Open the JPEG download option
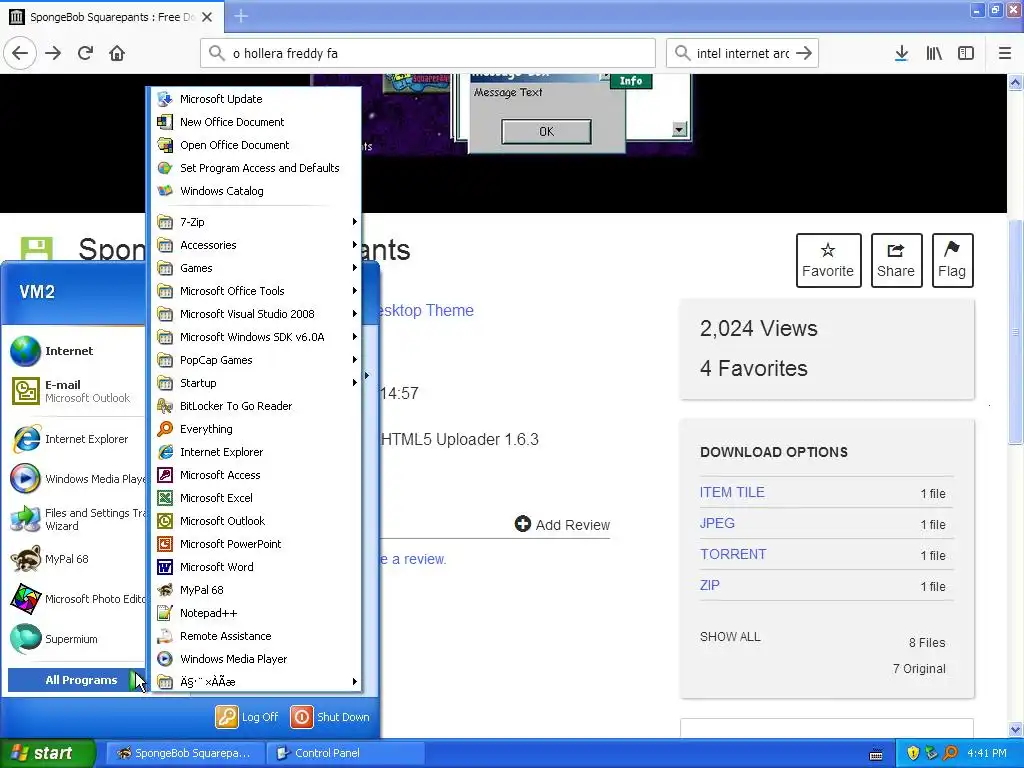Viewport: 1024px width, 768px height. pos(717,523)
